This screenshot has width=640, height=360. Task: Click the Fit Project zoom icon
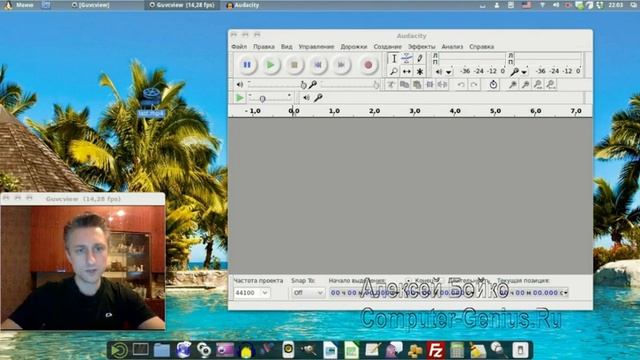pos(551,84)
